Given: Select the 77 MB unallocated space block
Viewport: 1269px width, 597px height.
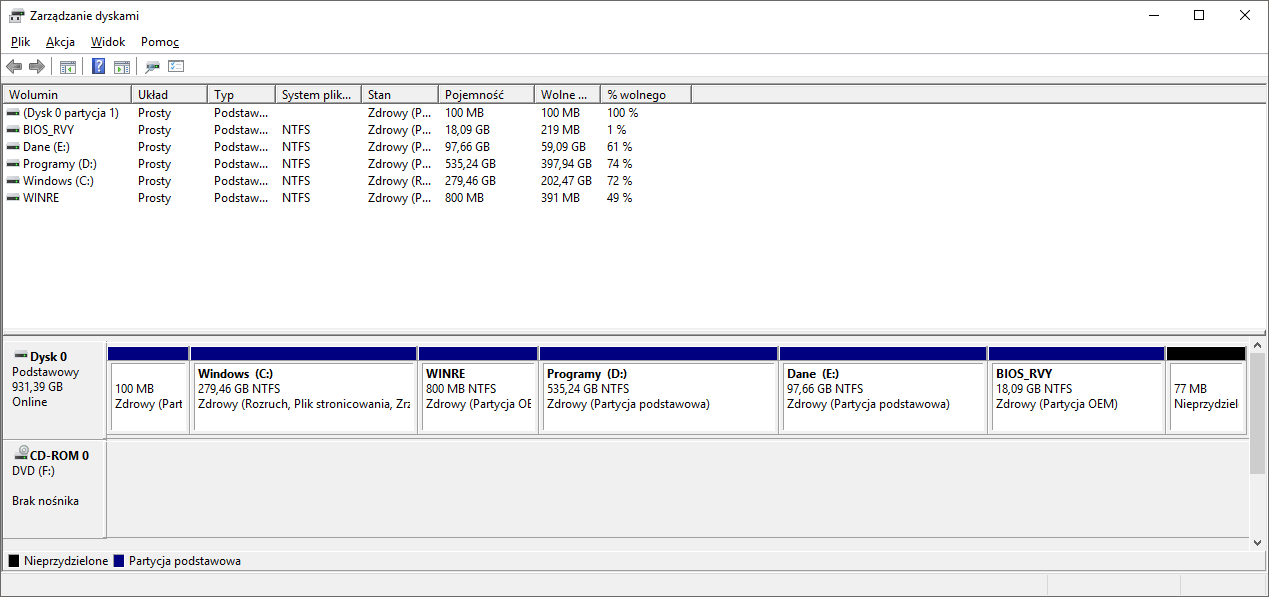Looking at the screenshot, I should [1205, 395].
